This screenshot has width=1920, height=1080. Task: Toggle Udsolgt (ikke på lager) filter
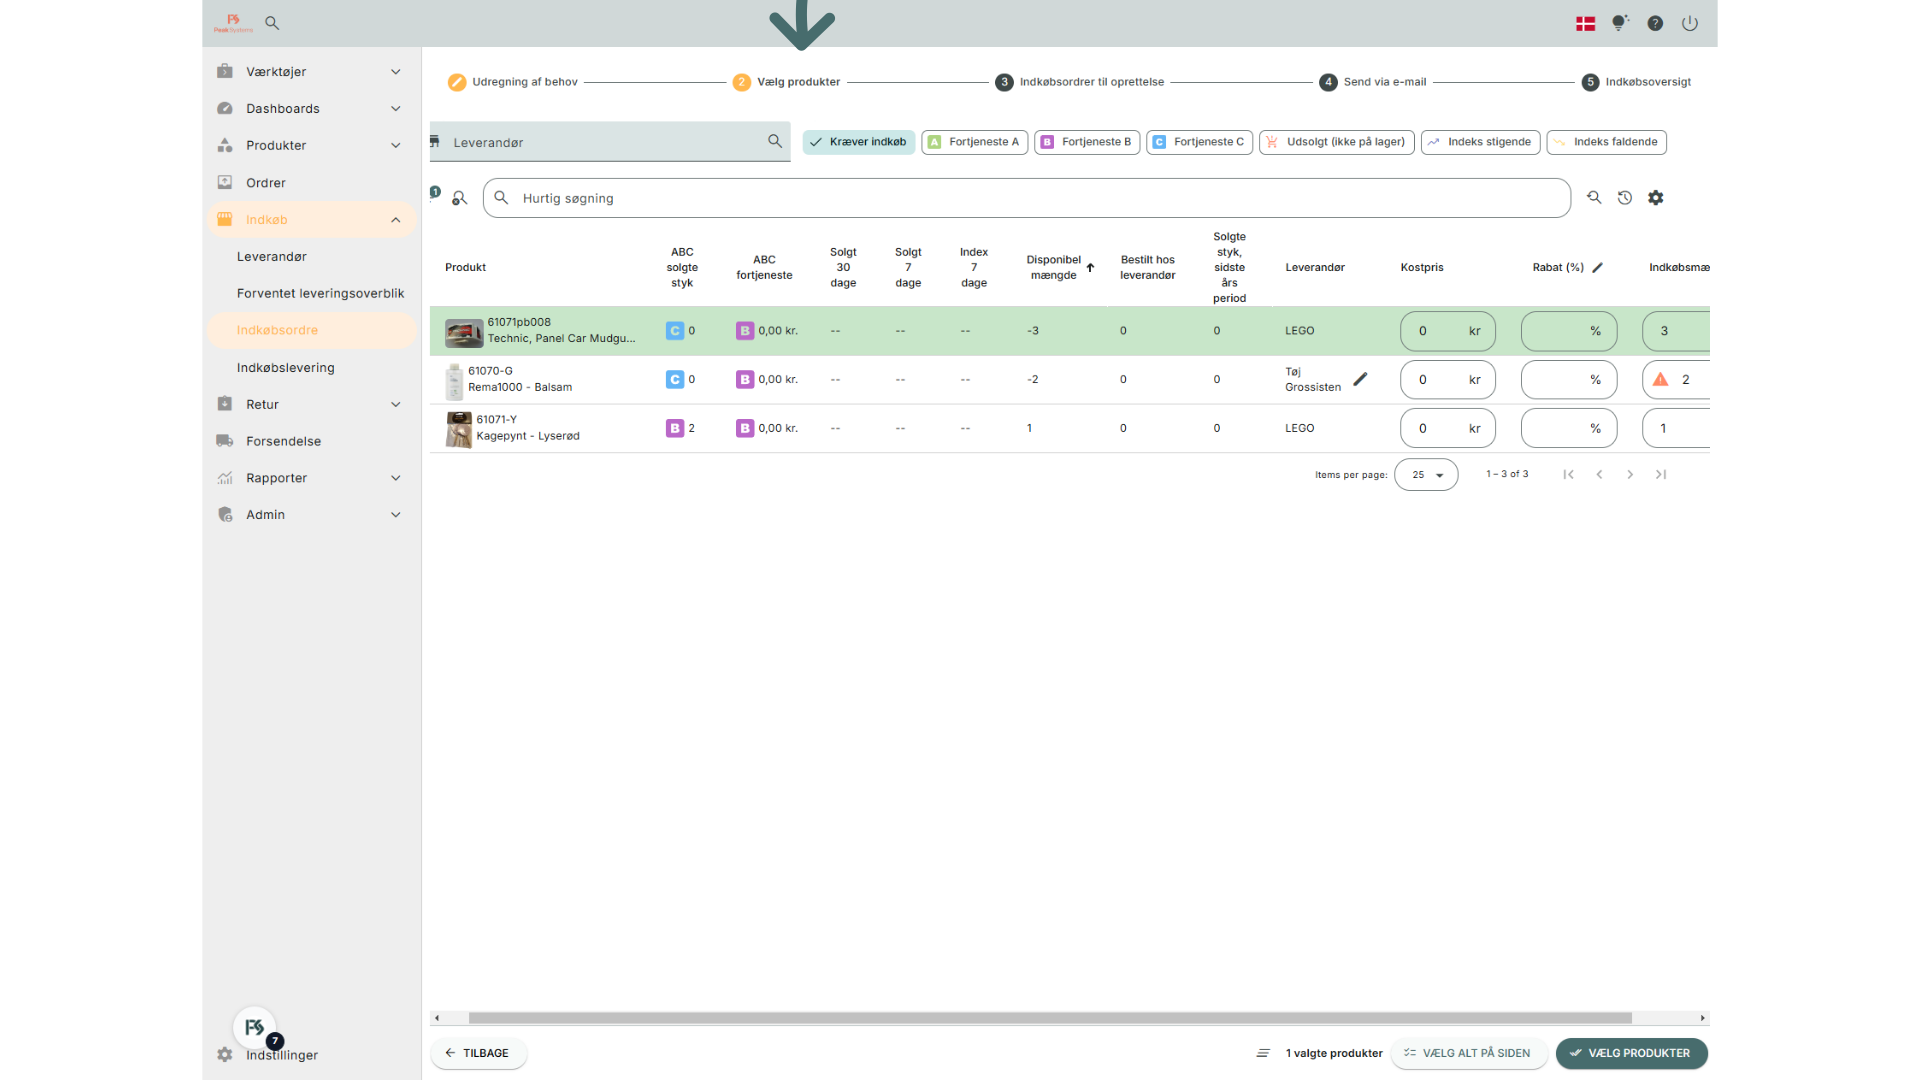(1336, 142)
